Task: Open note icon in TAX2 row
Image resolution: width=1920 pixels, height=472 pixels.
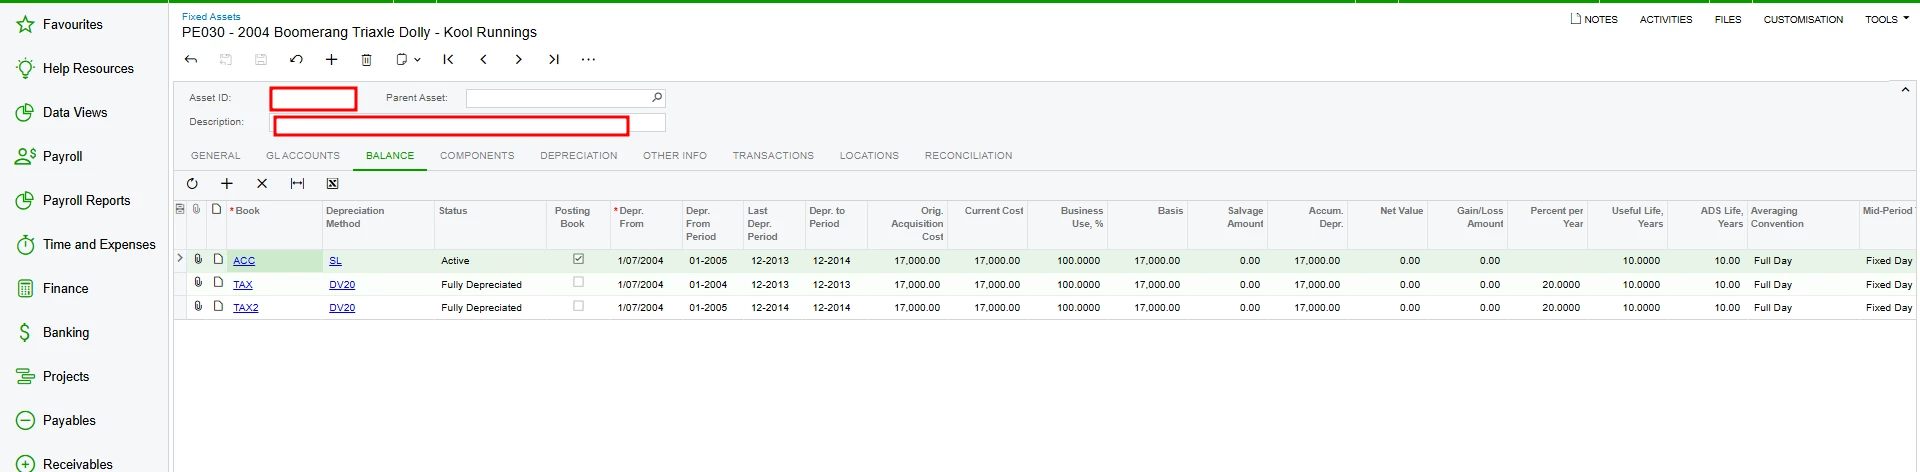Action: (217, 306)
